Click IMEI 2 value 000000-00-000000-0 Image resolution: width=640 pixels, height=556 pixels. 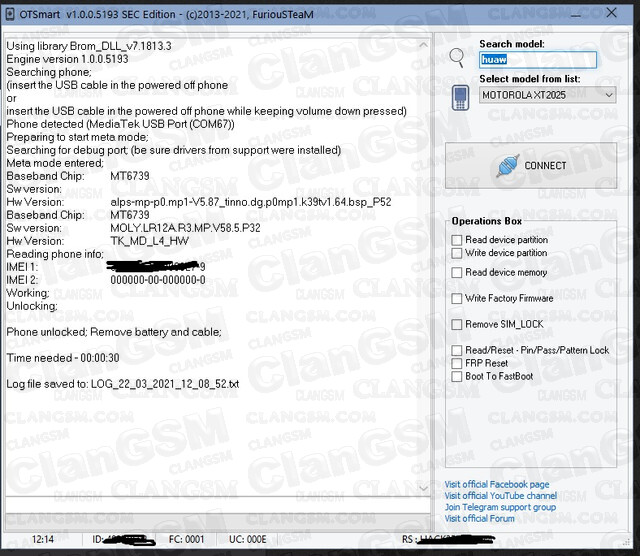[158, 280]
